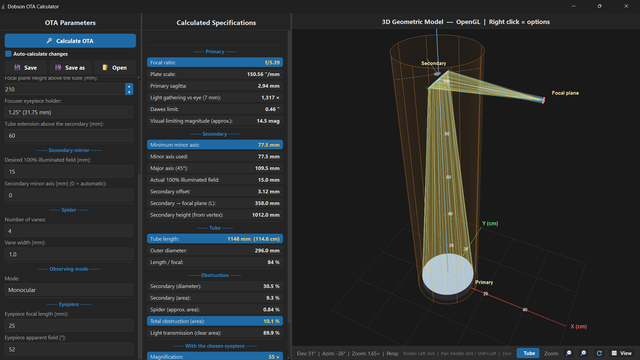Click the Calculate OTA button
Screen dimensions: 640x360
coord(70,41)
